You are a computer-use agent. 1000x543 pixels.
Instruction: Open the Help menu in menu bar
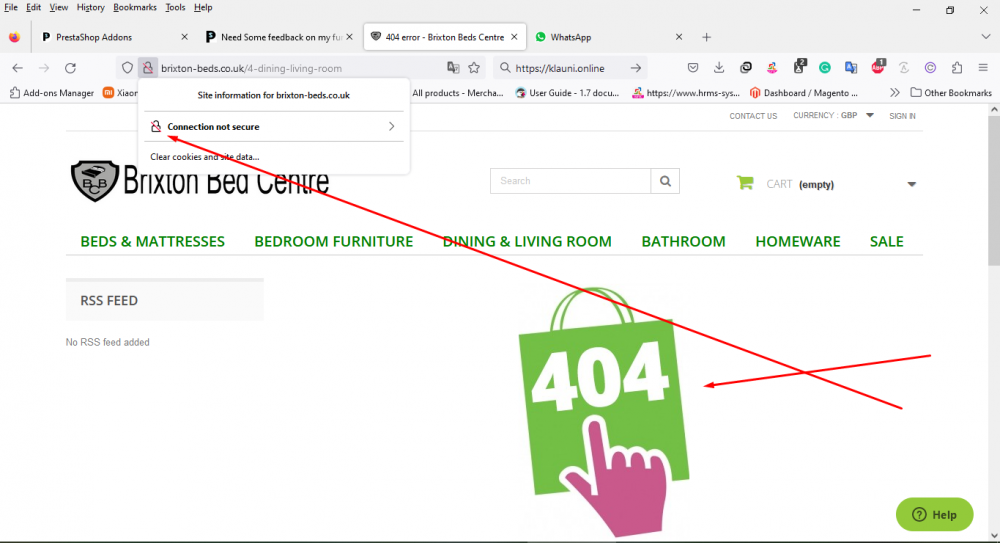click(203, 8)
